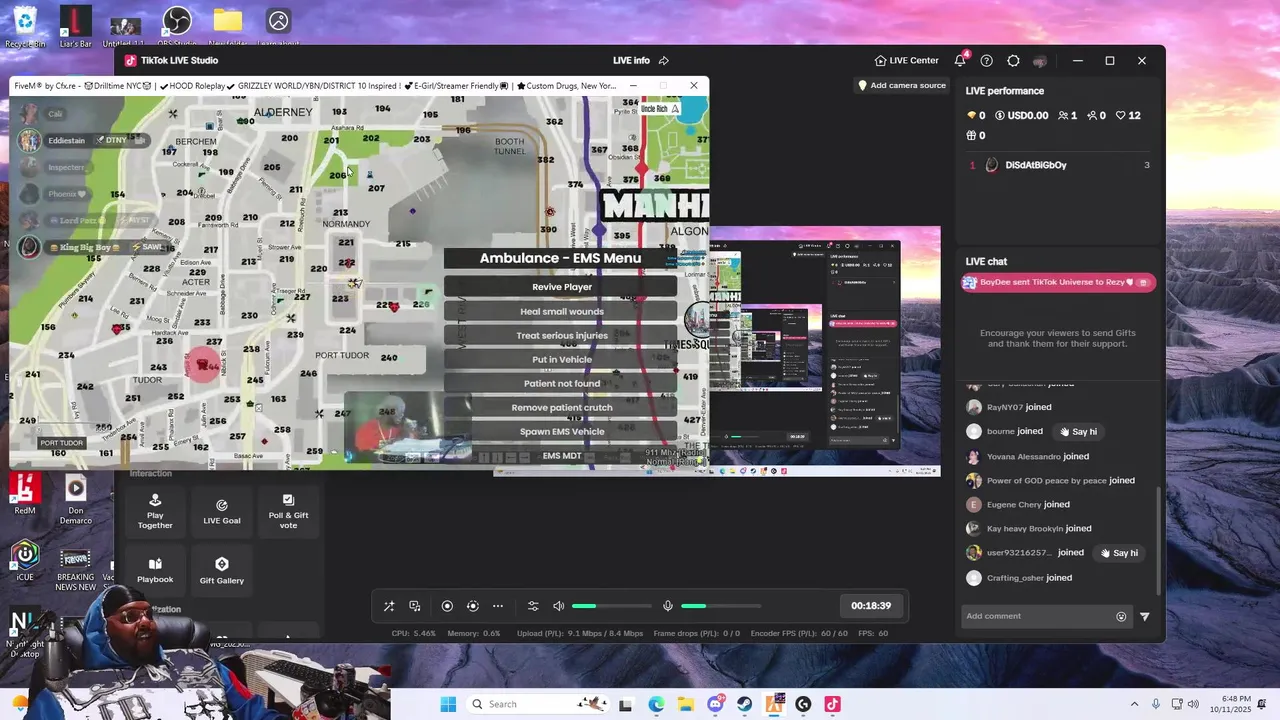Open Discord from the taskbar

click(716, 704)
